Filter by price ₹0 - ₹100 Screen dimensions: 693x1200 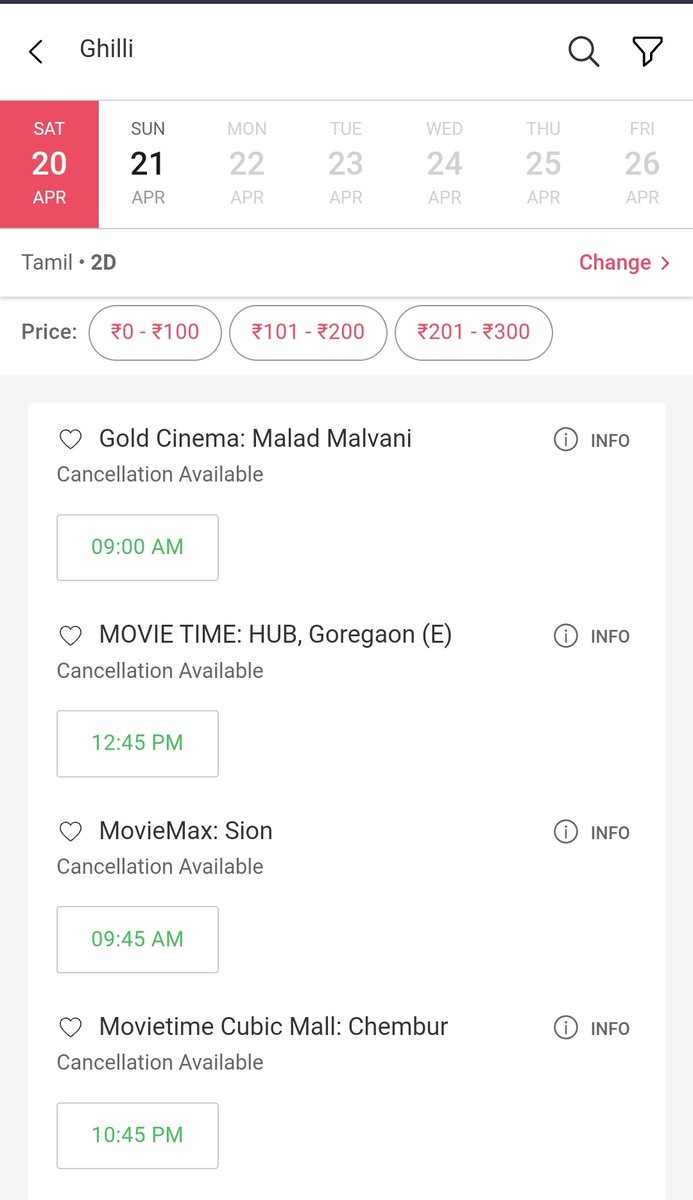155,332
